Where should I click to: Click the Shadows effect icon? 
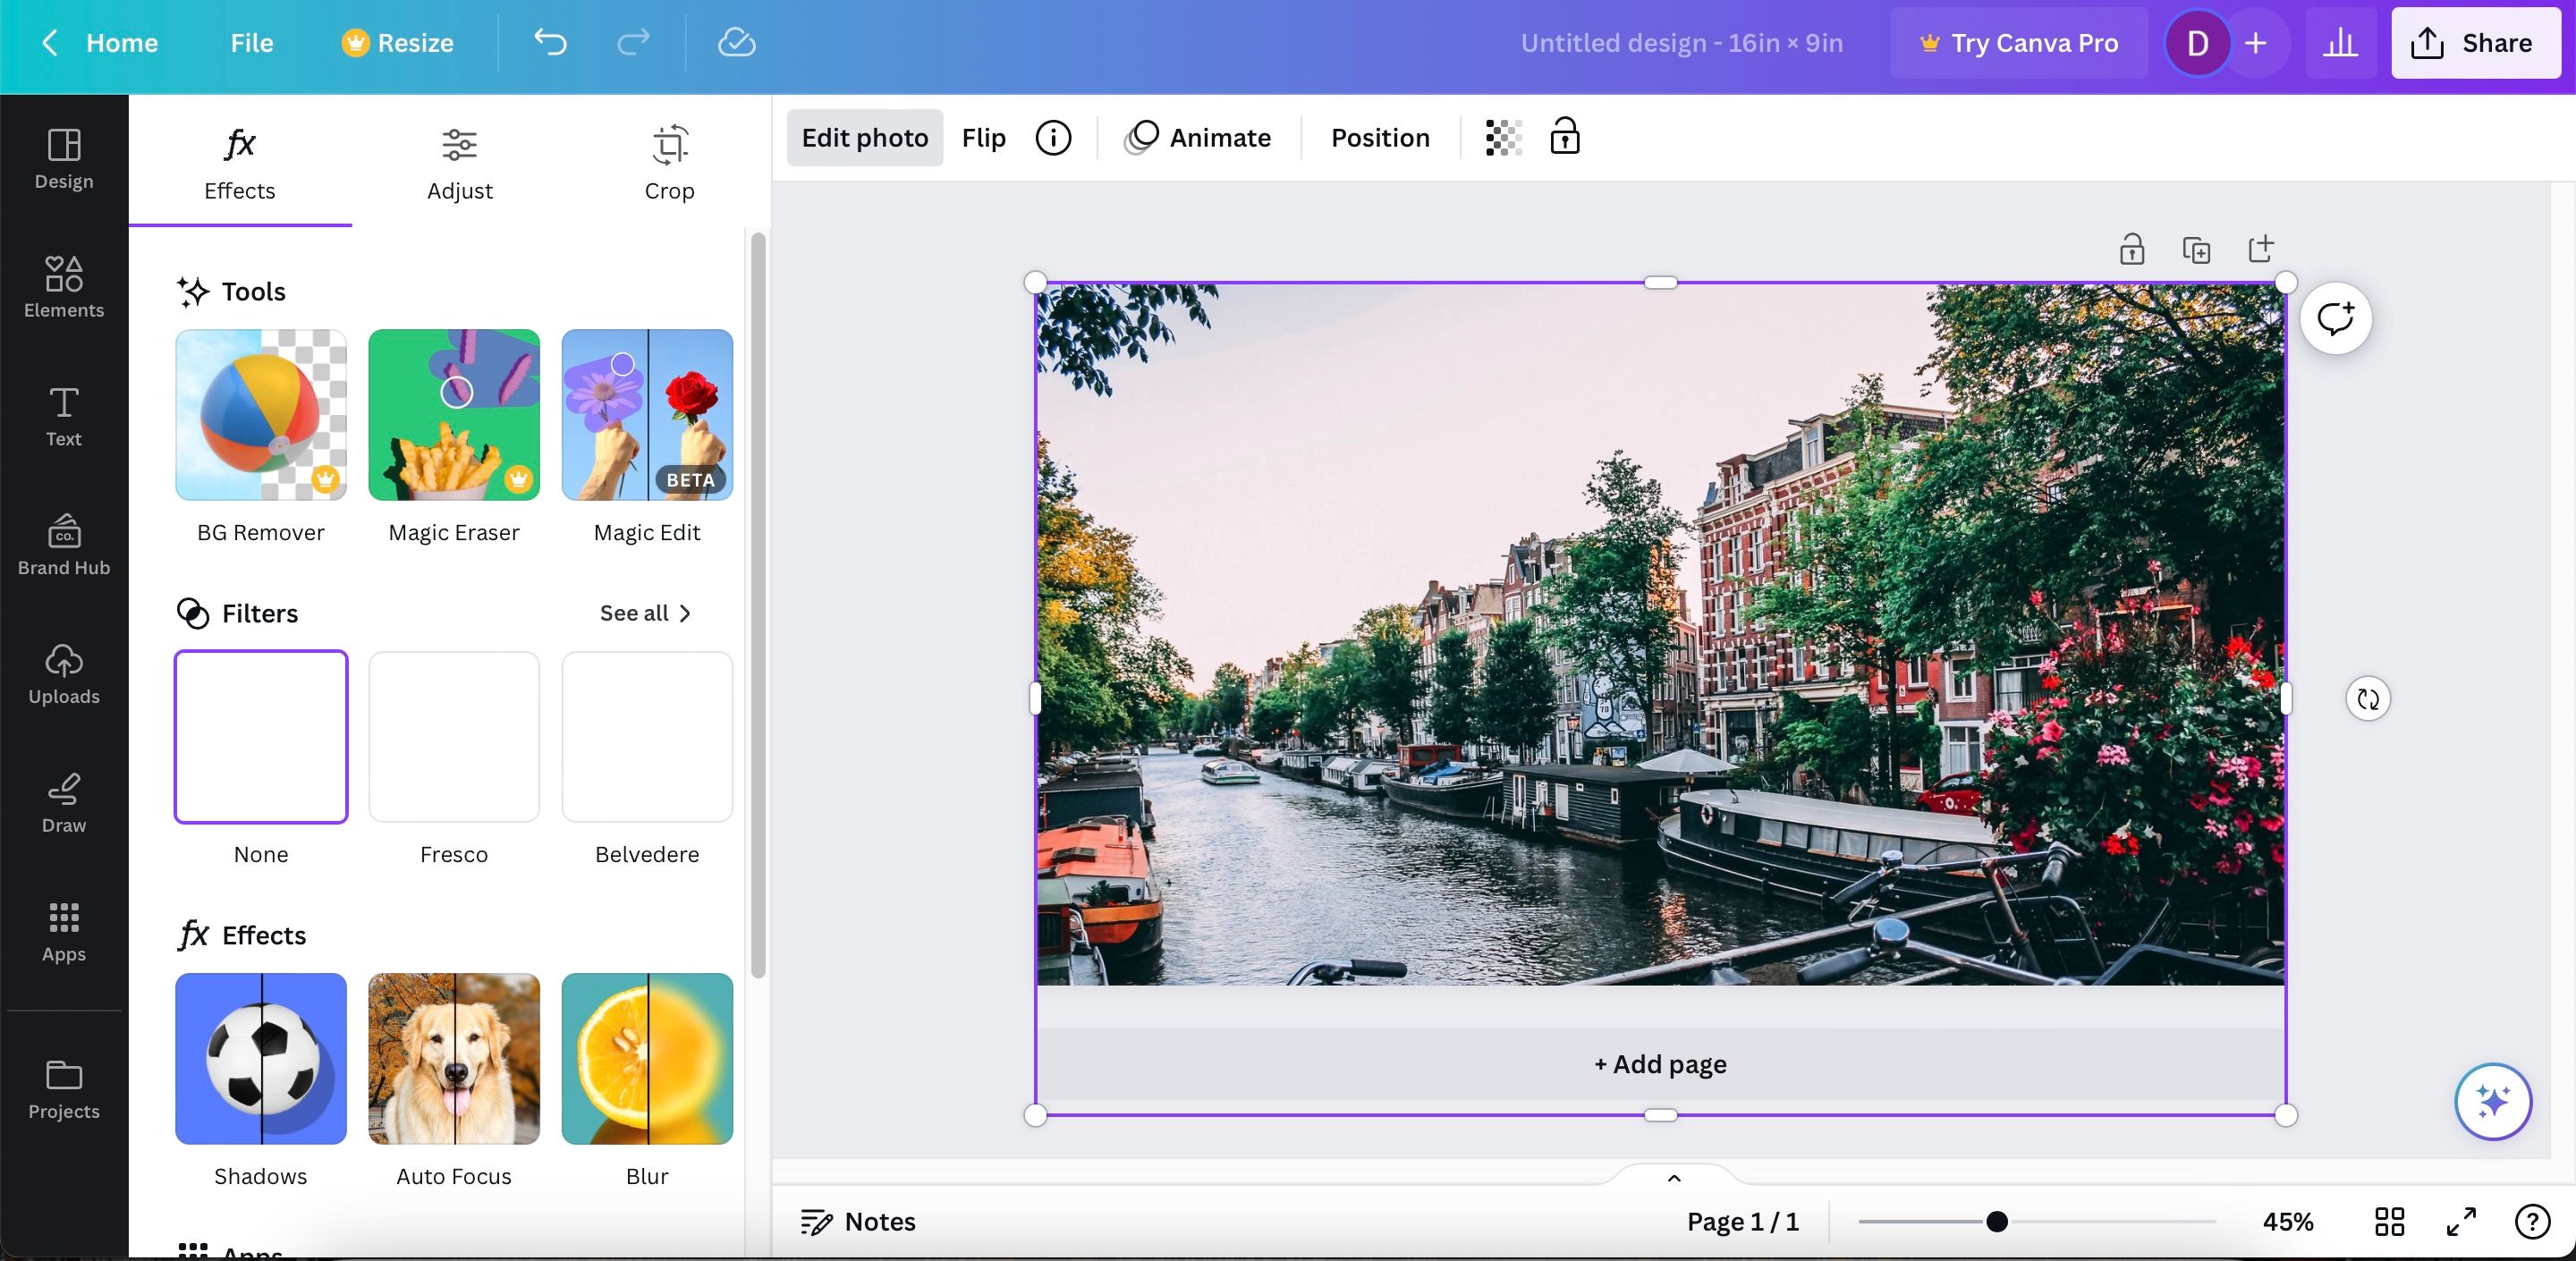click(x=259, y=1057)
